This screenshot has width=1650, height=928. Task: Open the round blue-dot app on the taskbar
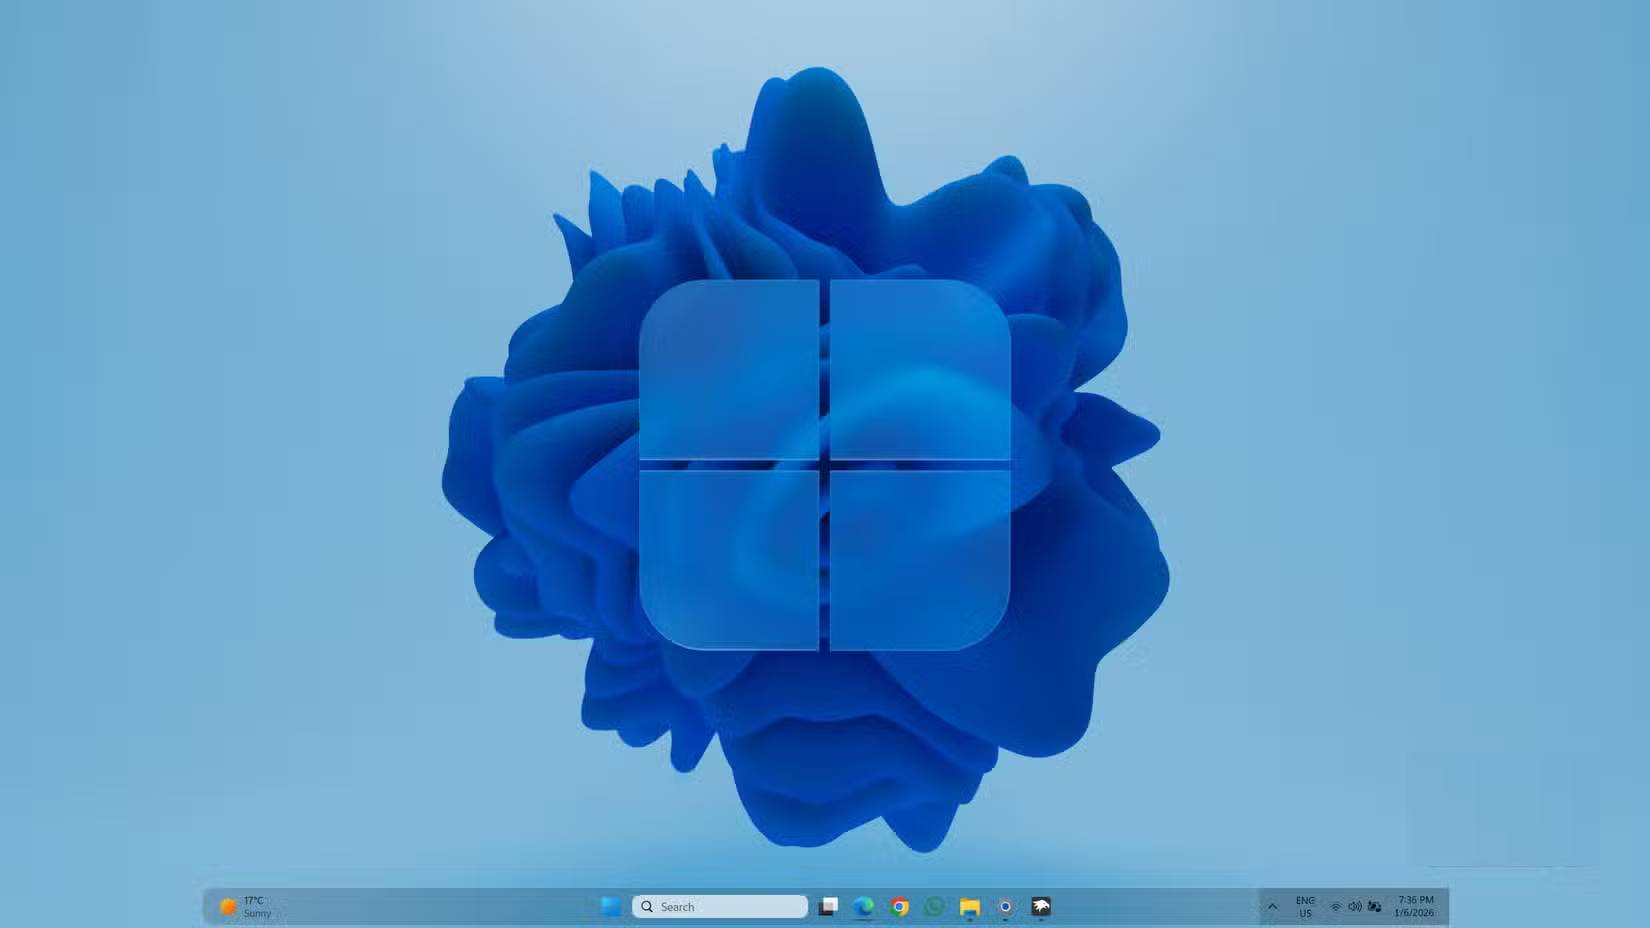1006,907
